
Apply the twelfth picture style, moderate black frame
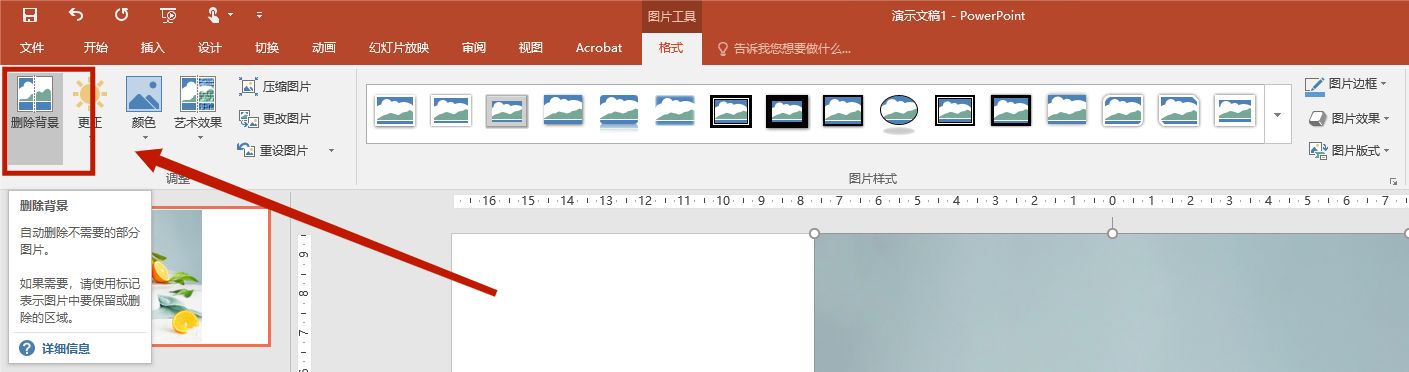1011,110
